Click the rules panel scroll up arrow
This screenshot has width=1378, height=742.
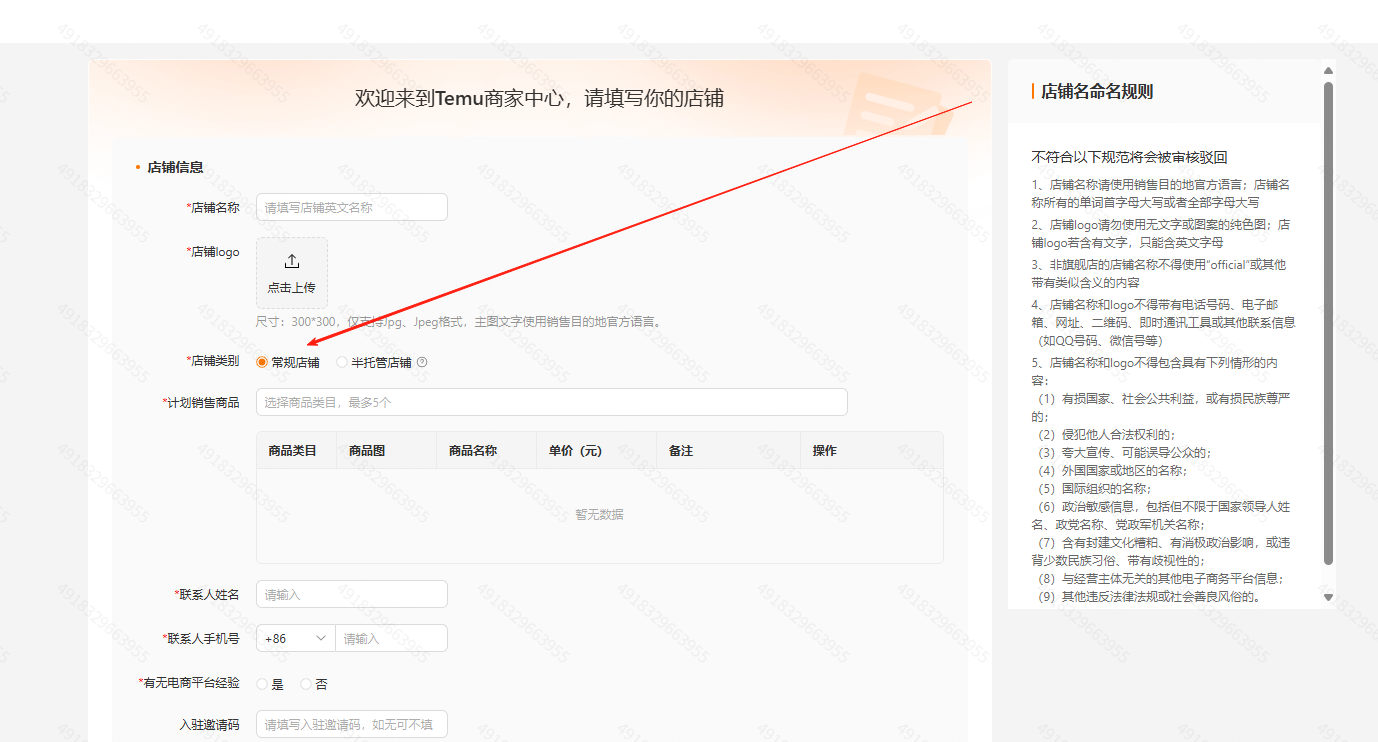click(1328, 70)
